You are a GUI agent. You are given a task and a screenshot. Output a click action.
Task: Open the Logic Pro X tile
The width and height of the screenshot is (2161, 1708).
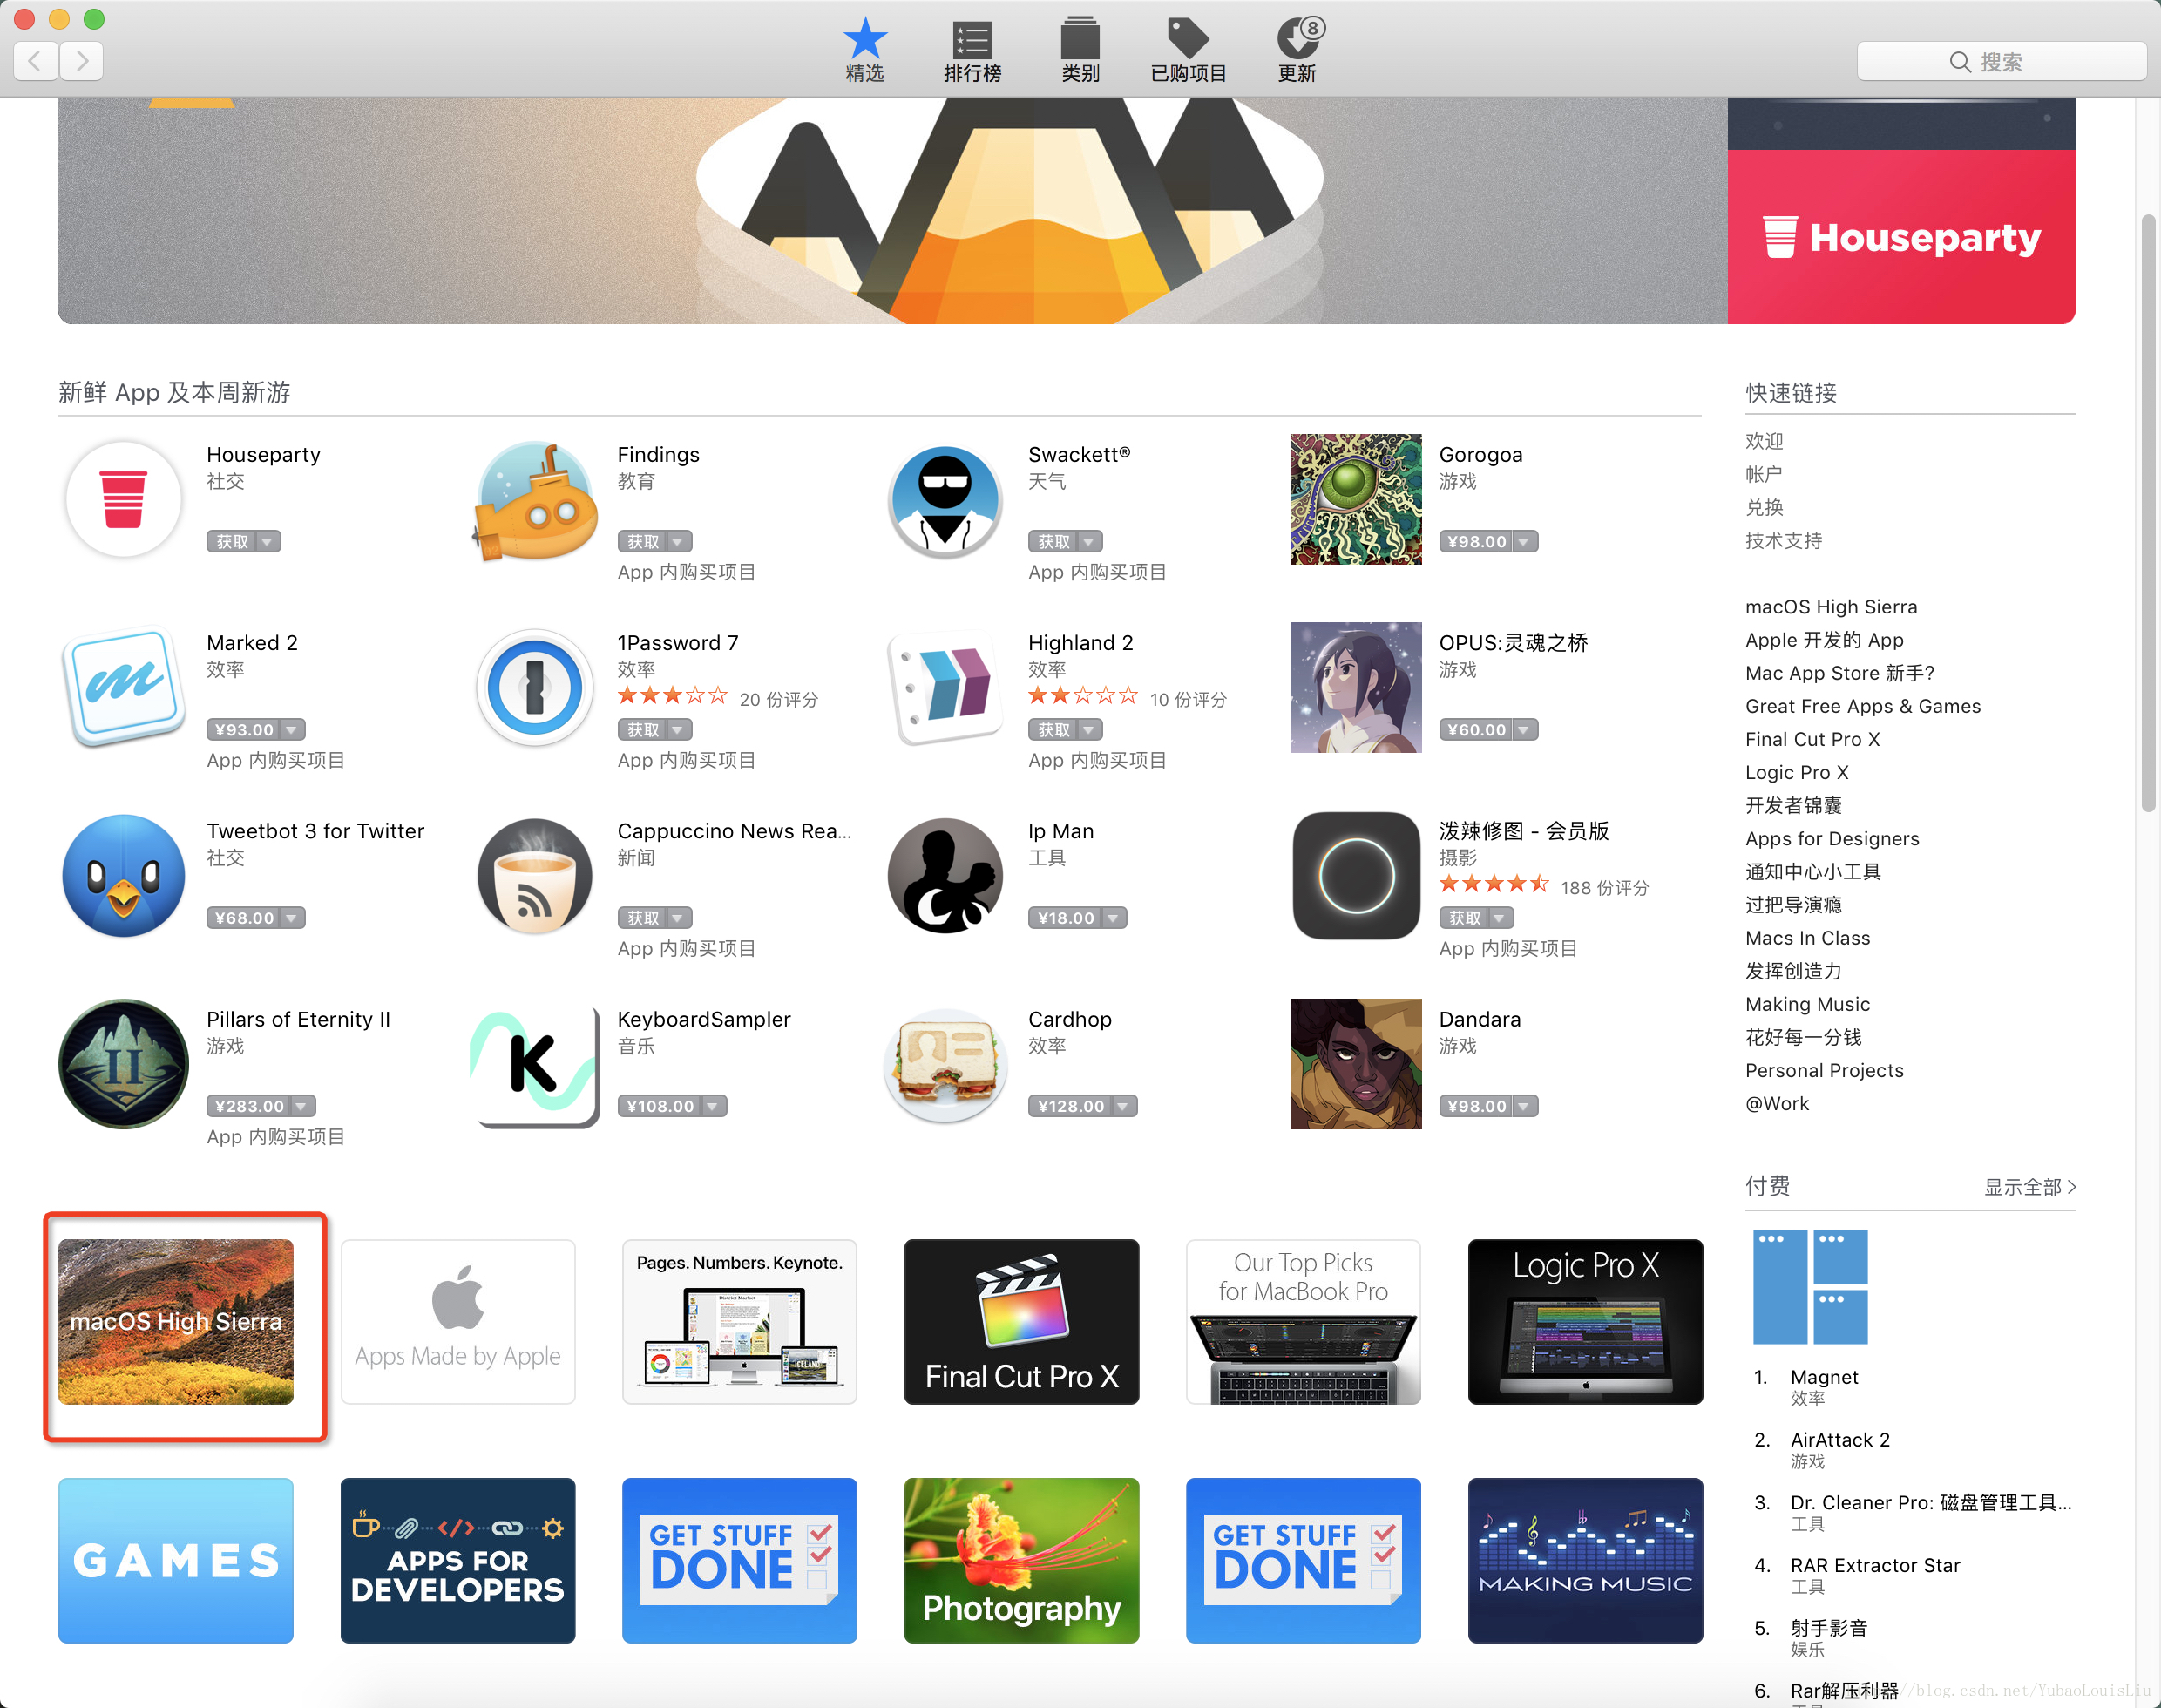point(1585,1322)
